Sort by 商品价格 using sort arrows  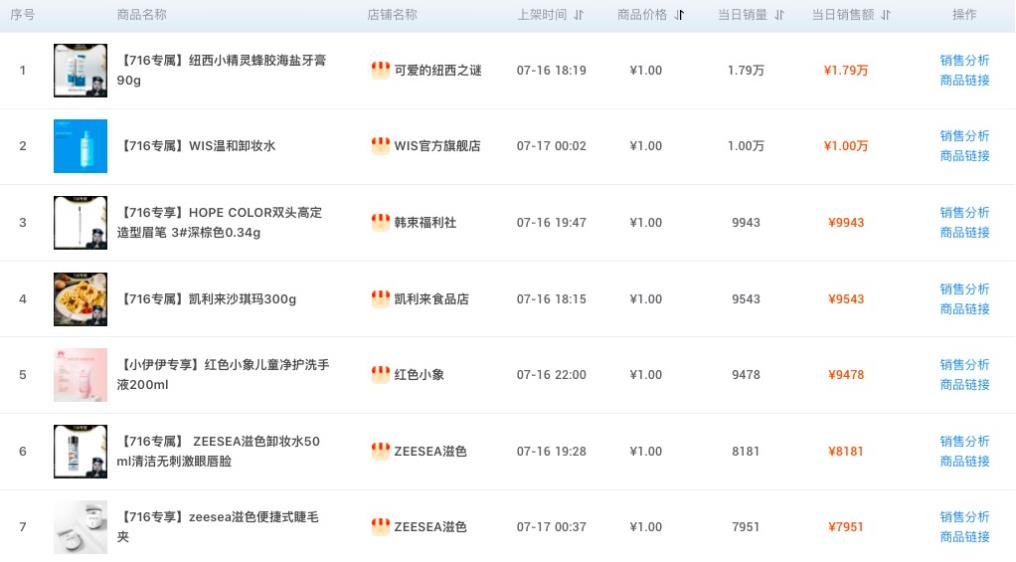point(680,15)
